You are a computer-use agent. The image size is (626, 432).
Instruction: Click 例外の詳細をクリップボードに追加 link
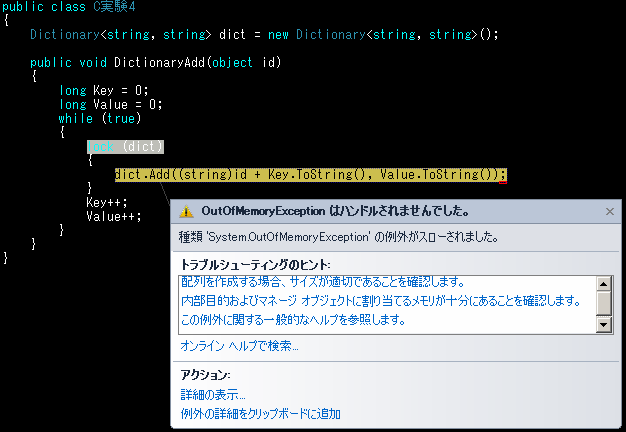(260, 414)
